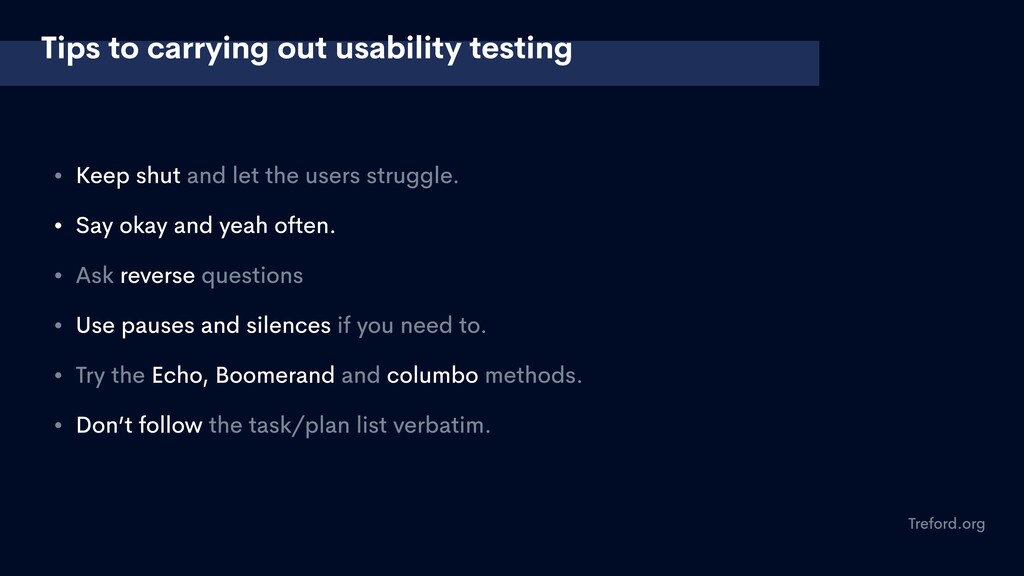Click the bullet point before 'Don't follow'

(58, 425)
